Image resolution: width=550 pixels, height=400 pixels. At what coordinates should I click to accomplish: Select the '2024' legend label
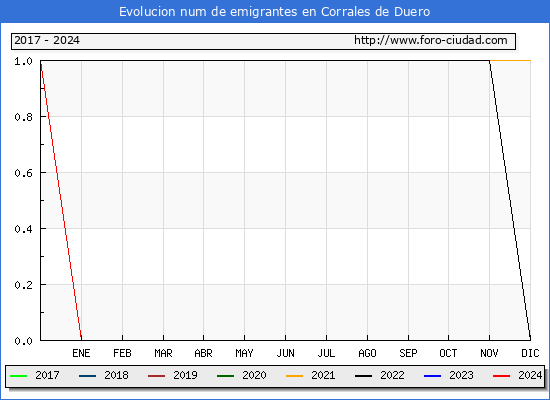coord(530,375)
